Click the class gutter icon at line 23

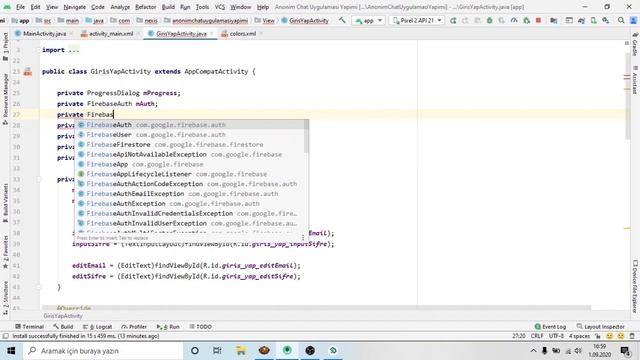(x=28, y=72)
